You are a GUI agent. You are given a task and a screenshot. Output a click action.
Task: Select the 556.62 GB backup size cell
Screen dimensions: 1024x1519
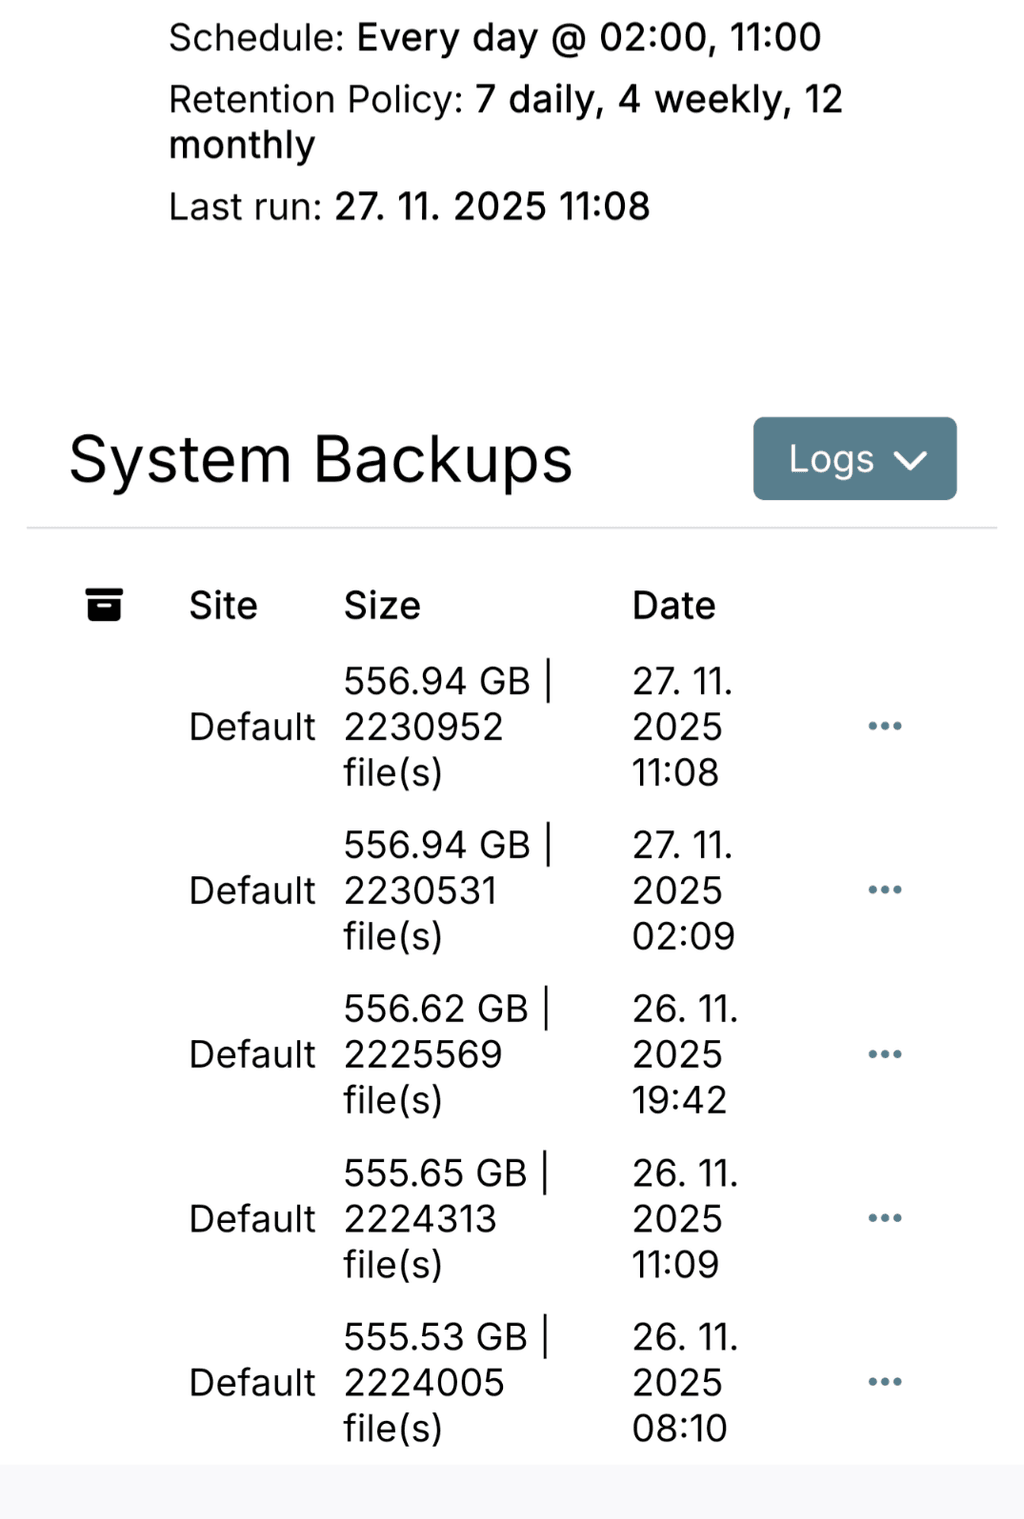pyautogui.click(x=436, y=1009)
